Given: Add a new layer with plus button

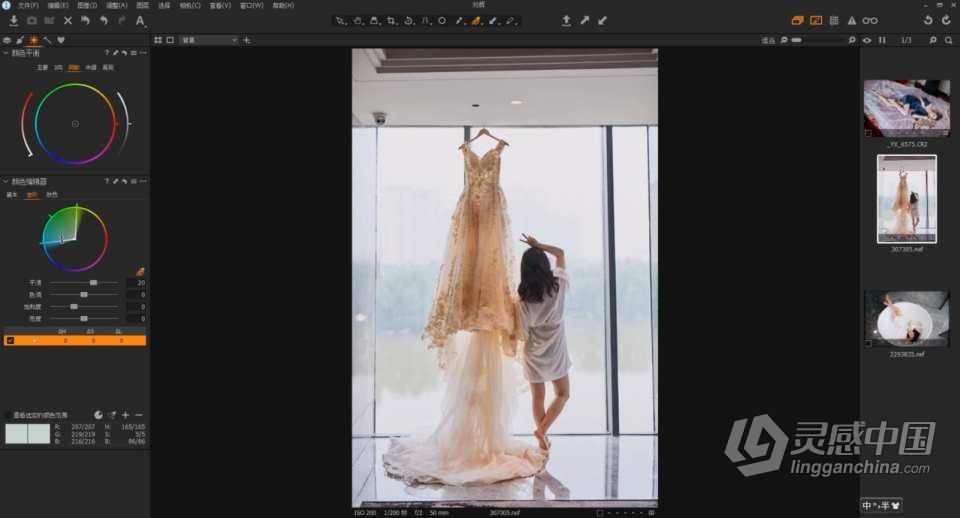Looking at the screenshot, I should pos(247,40).
